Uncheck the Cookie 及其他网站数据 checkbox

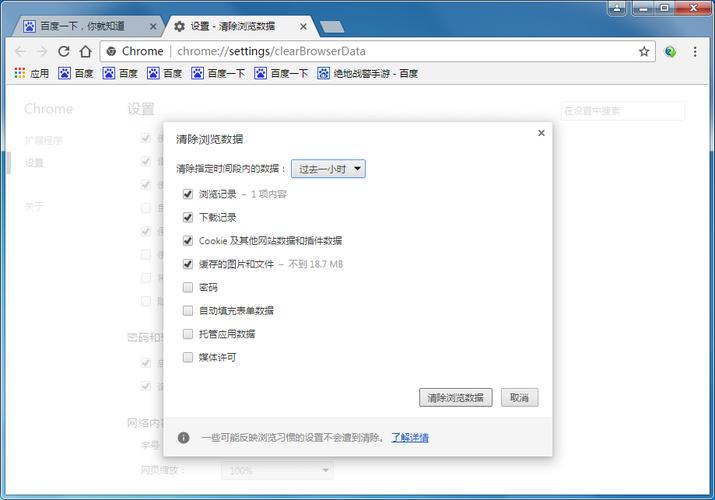[x=188, y=241]
